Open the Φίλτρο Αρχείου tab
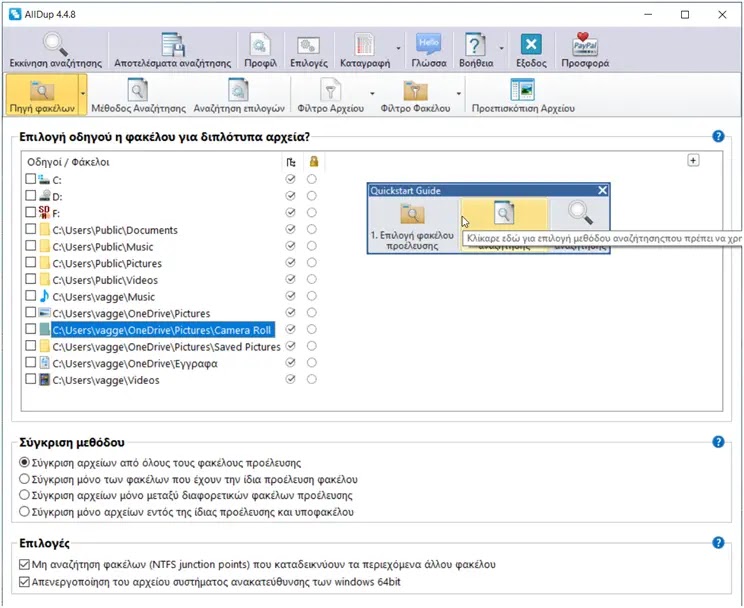The width and height of the screenshot is (744, 608). [x=330, y=95]
